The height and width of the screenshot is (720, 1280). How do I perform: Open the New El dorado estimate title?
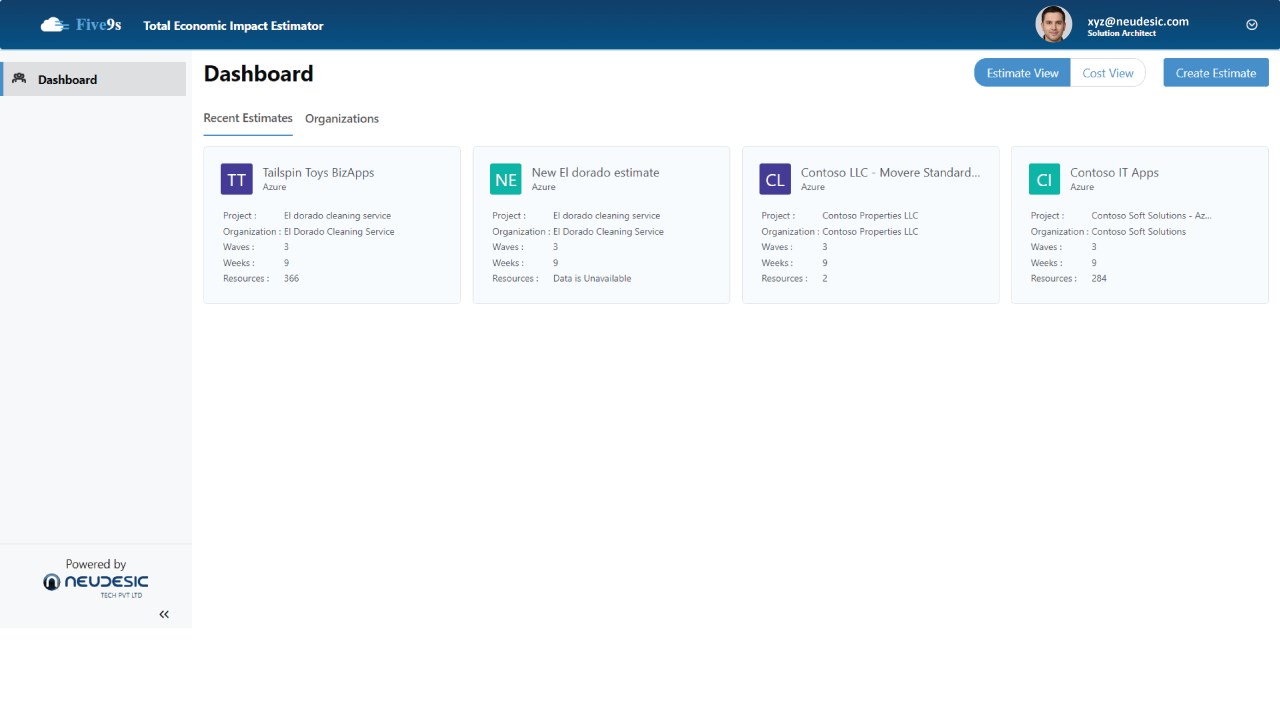(x=595, y=172)
